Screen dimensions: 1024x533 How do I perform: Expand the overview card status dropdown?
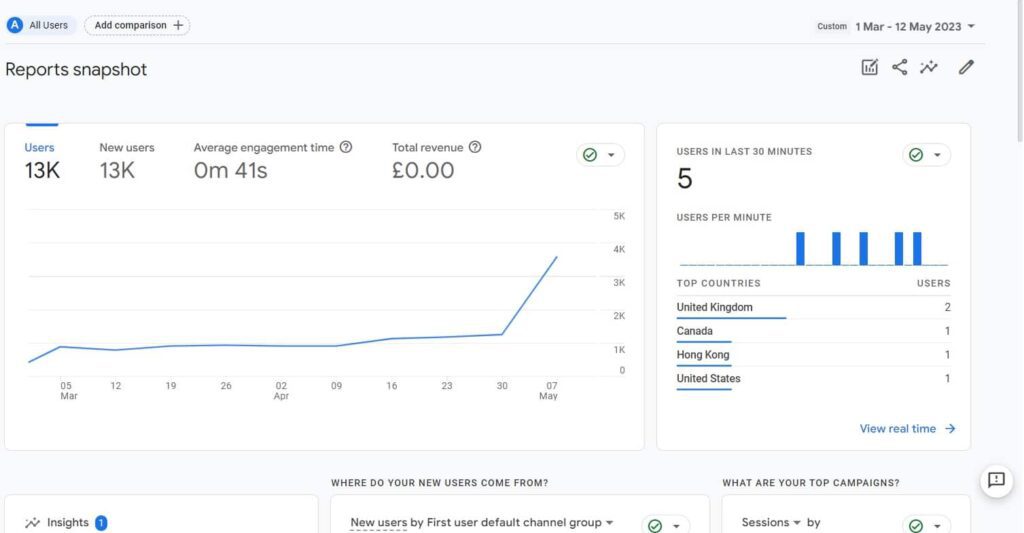coord(601,155)
